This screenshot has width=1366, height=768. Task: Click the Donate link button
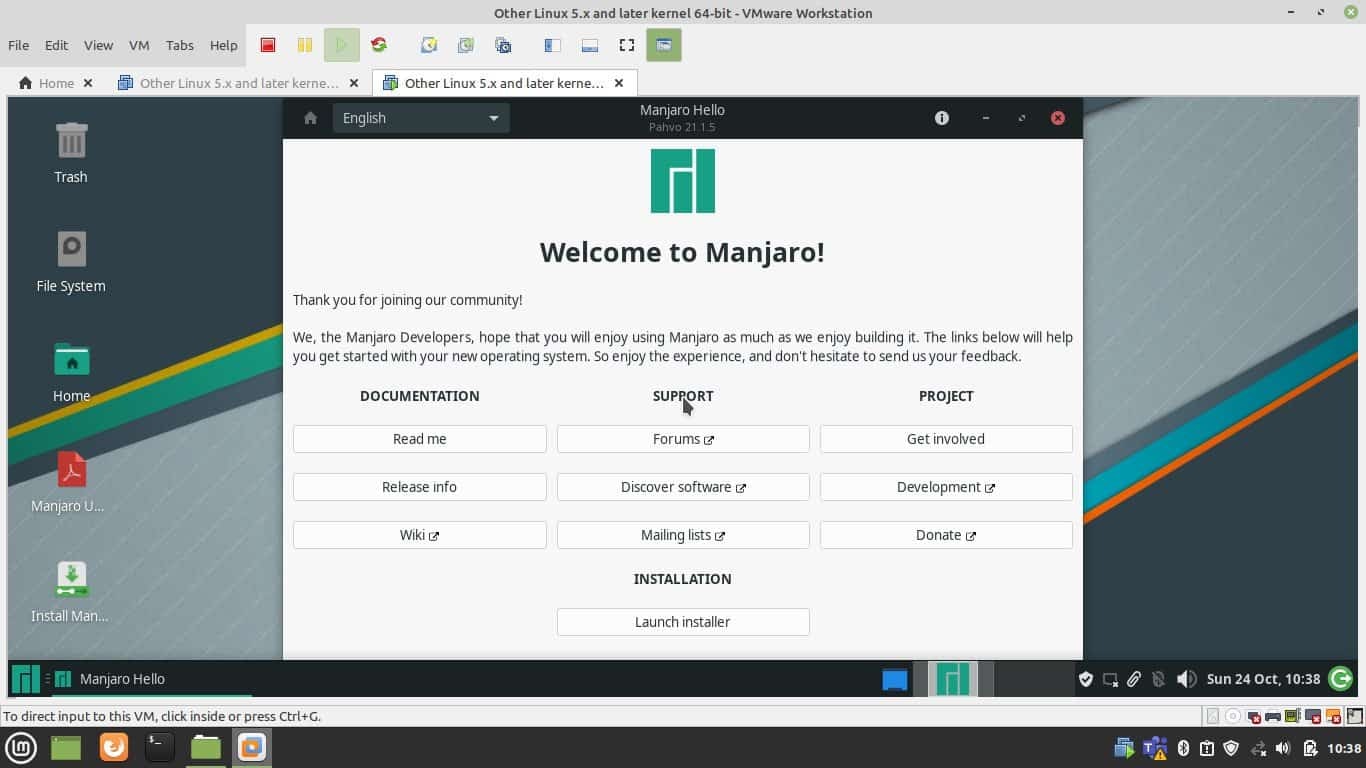[946, 535]
